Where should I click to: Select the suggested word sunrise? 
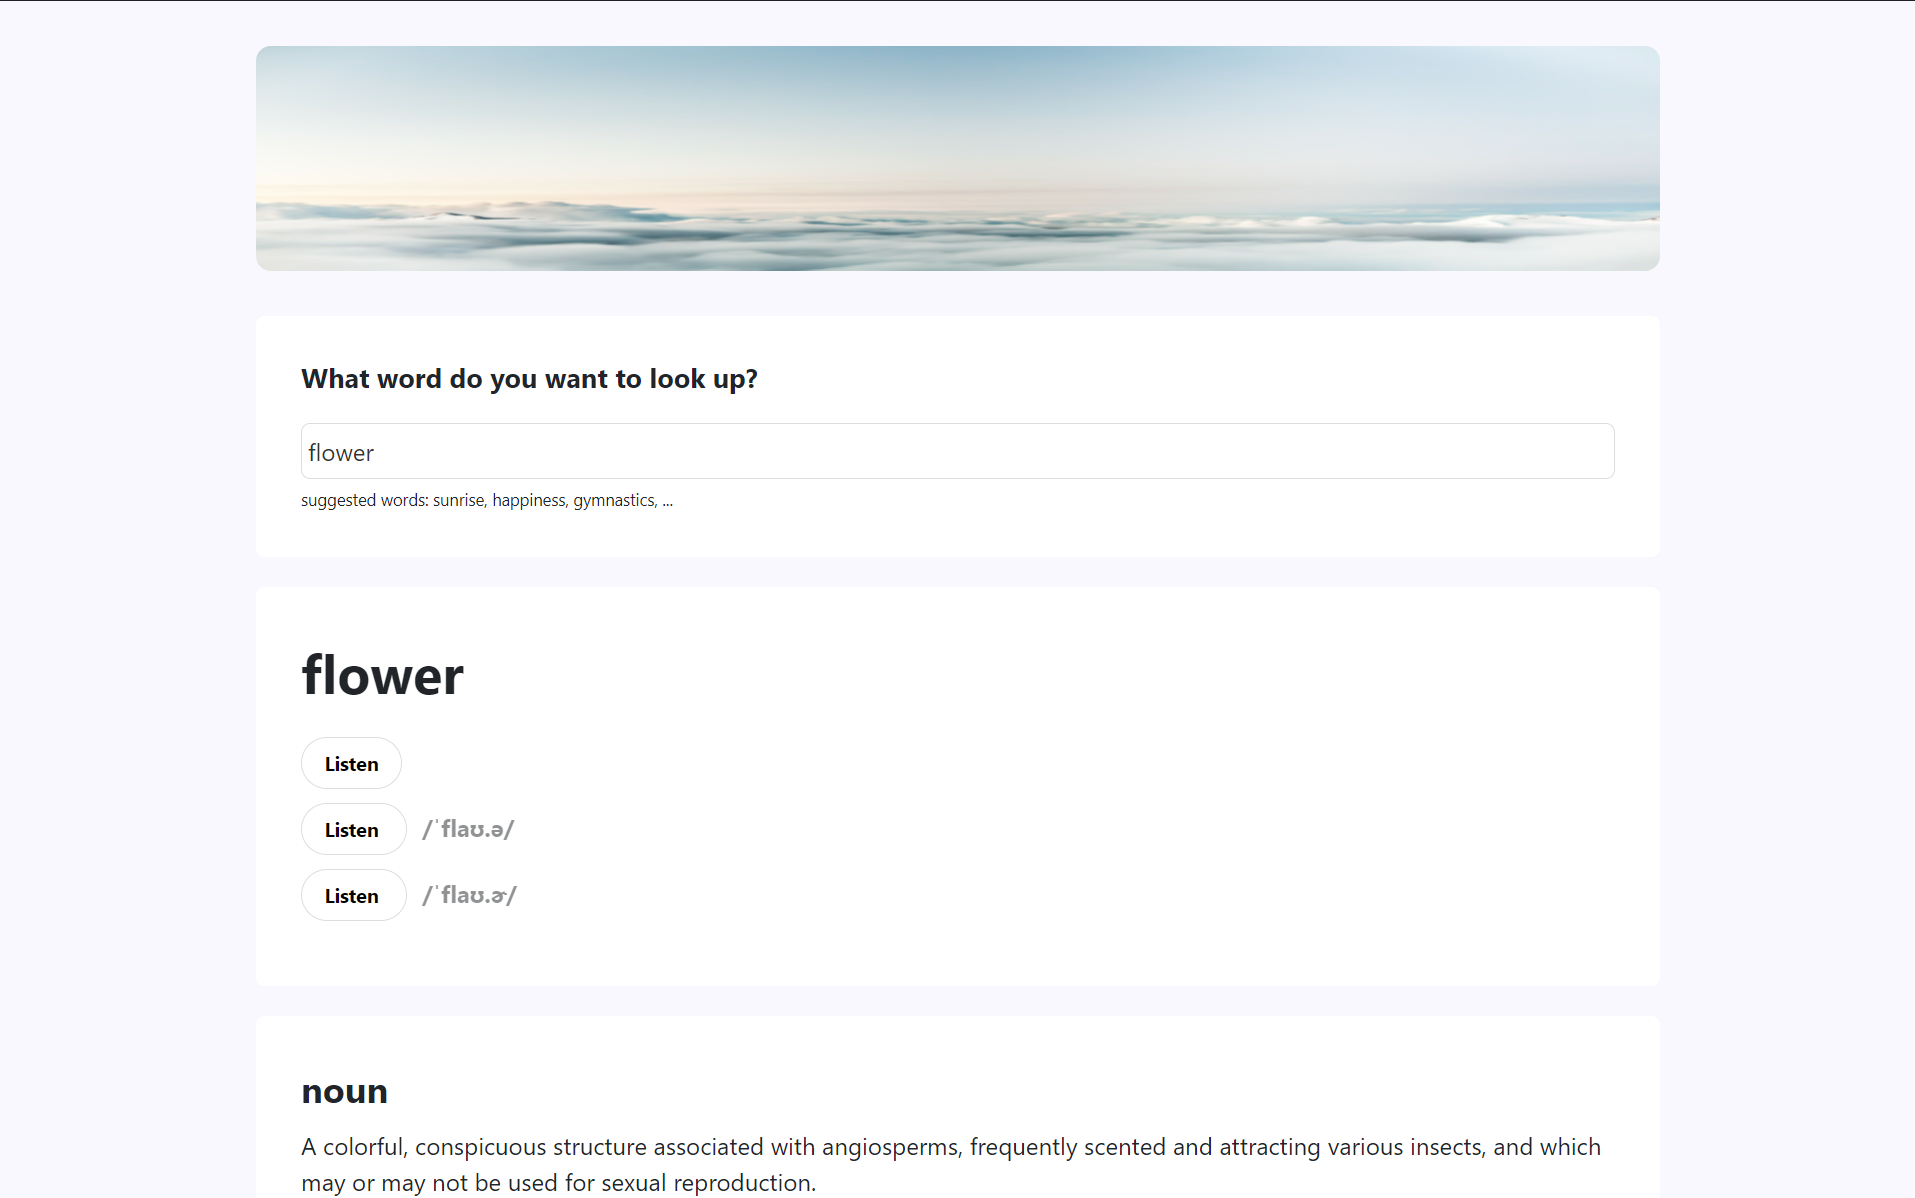[458, 500]
